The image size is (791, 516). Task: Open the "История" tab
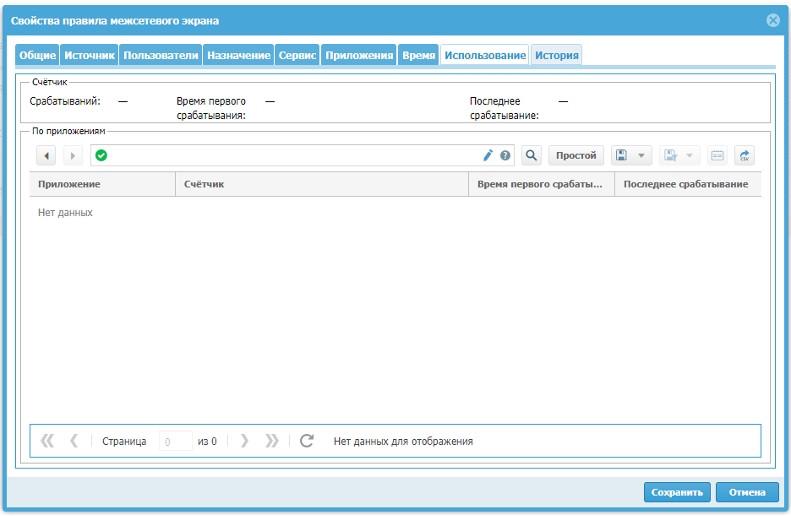(556, 56)
